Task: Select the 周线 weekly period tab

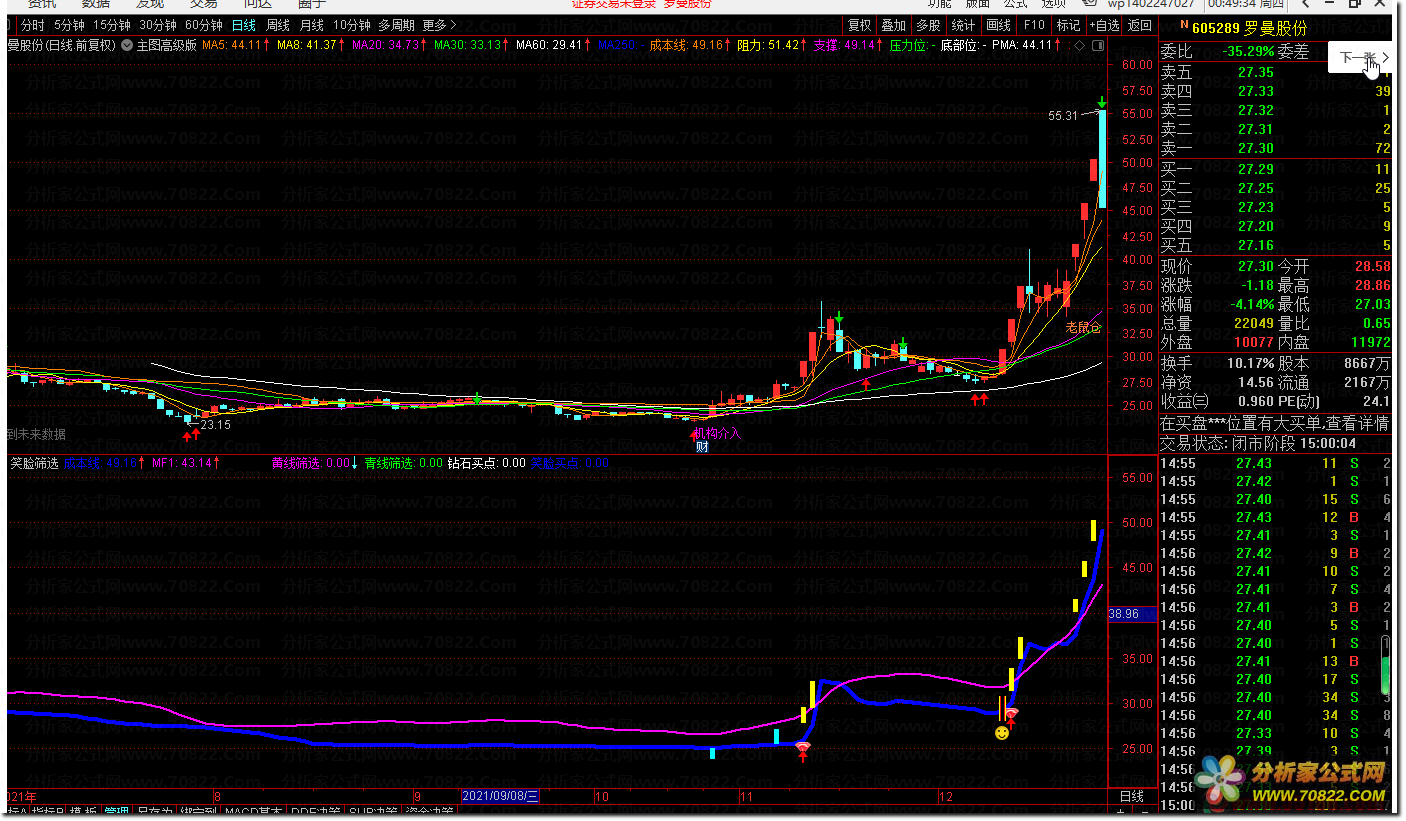Action: coord(278,25)
